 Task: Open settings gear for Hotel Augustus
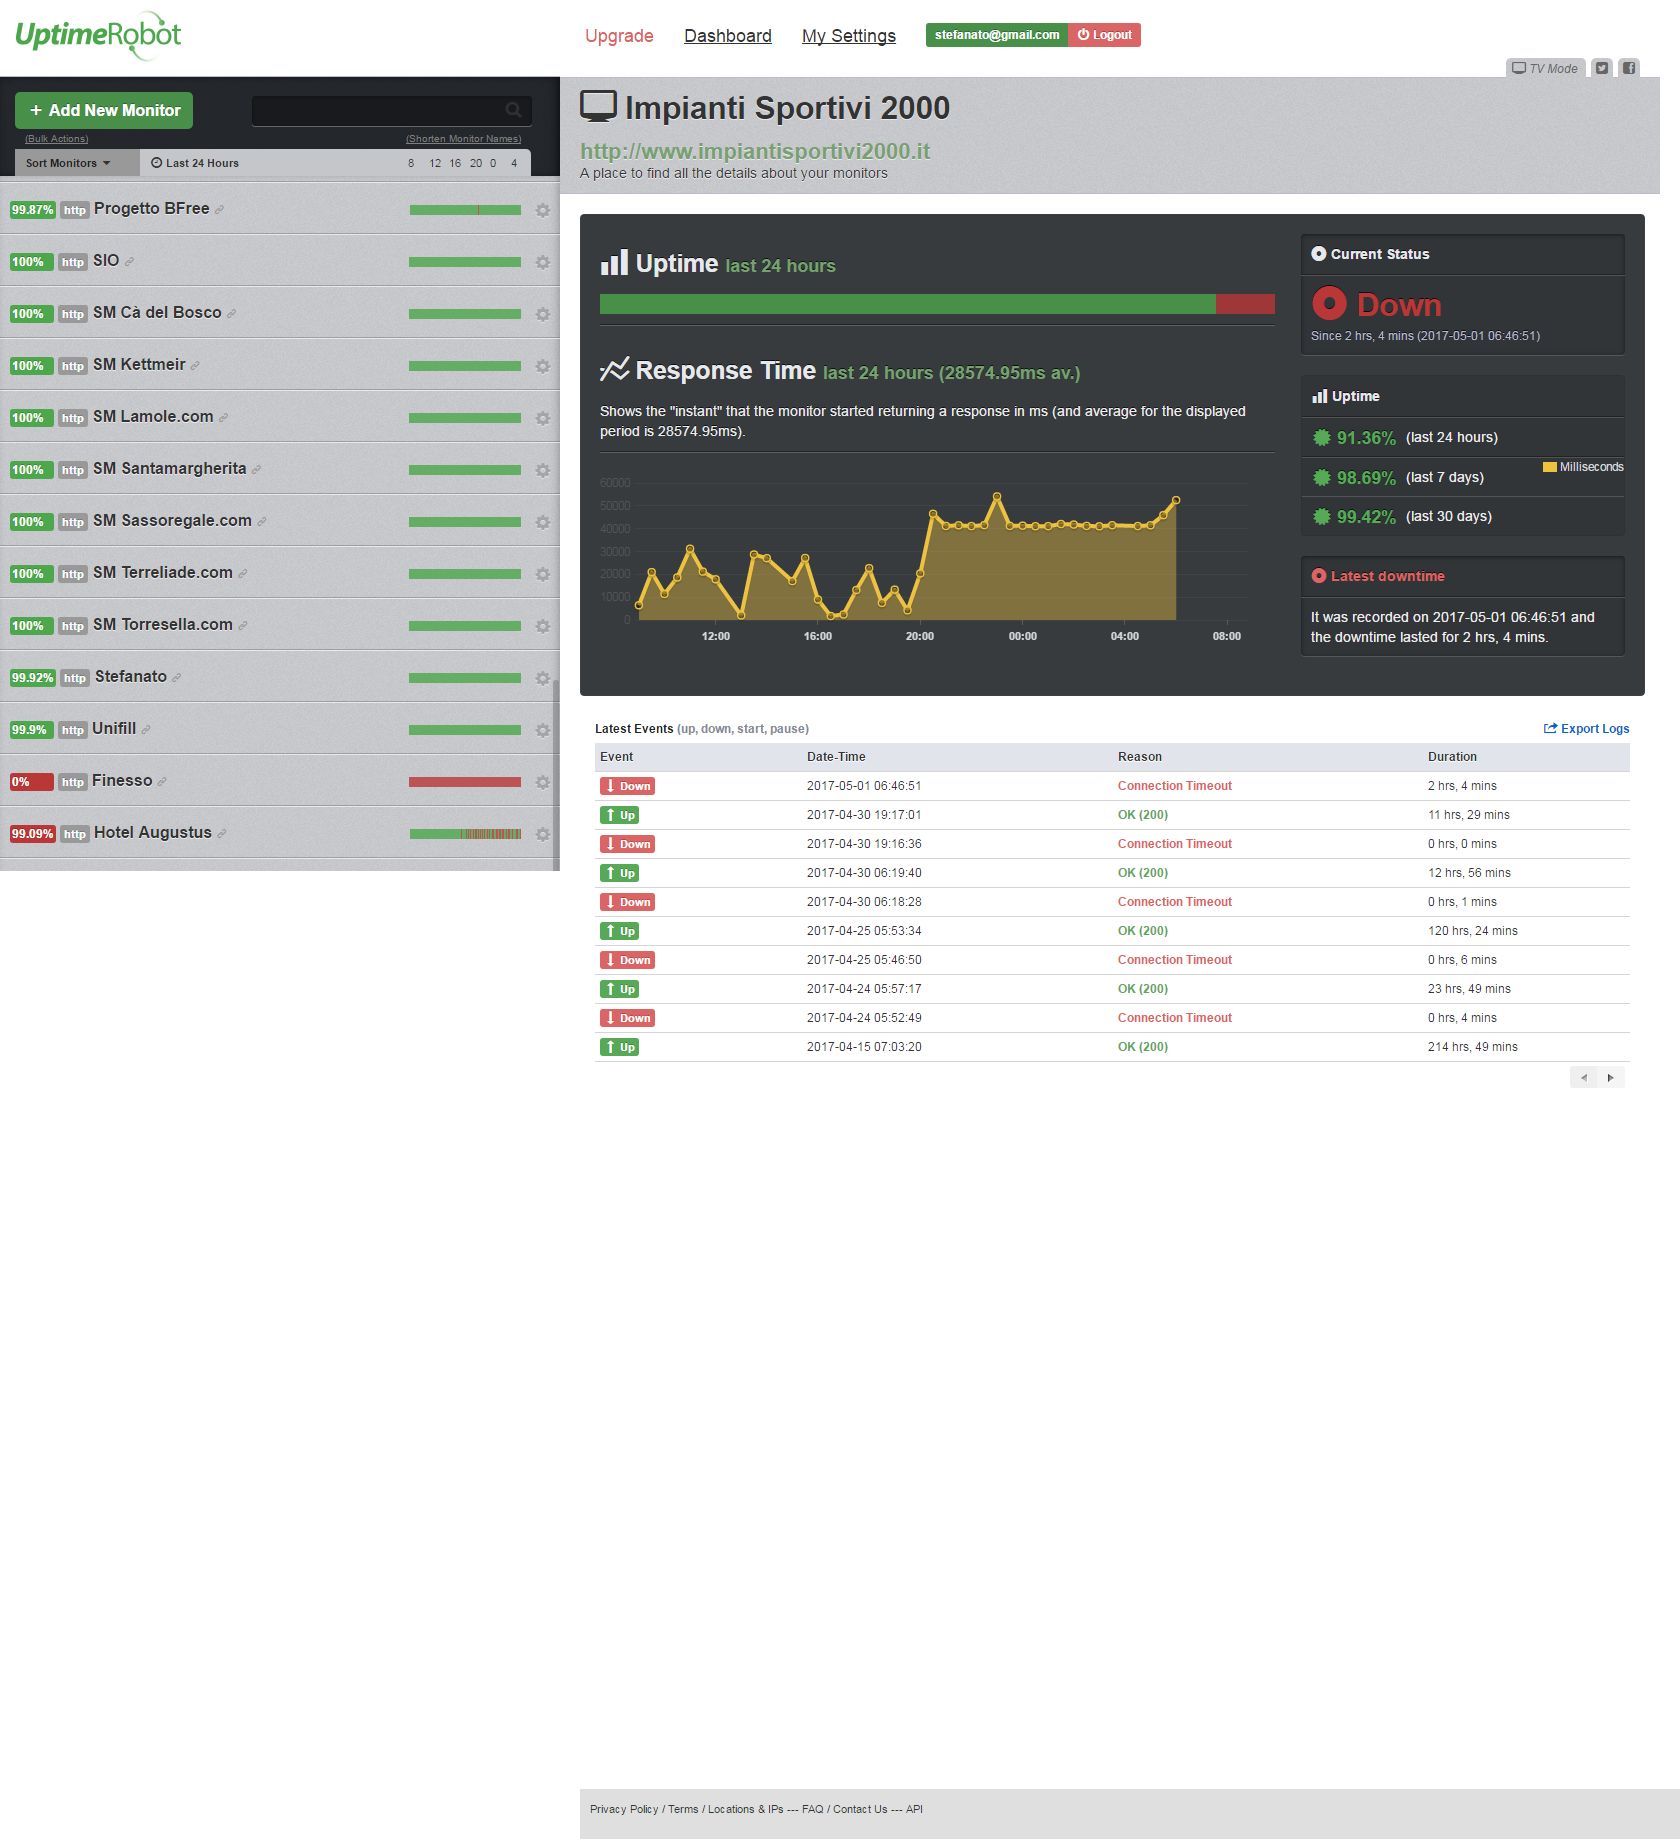[x=543, y=834]
